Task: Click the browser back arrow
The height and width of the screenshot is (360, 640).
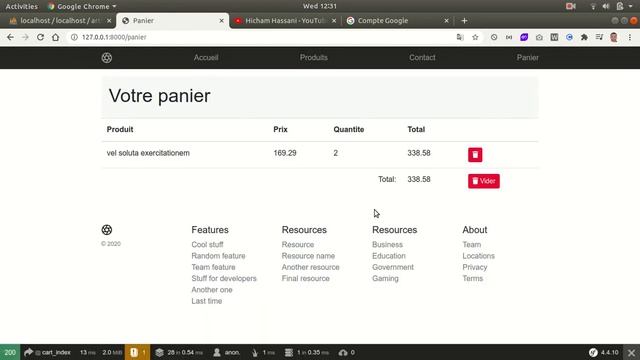Action: point(10,37)
